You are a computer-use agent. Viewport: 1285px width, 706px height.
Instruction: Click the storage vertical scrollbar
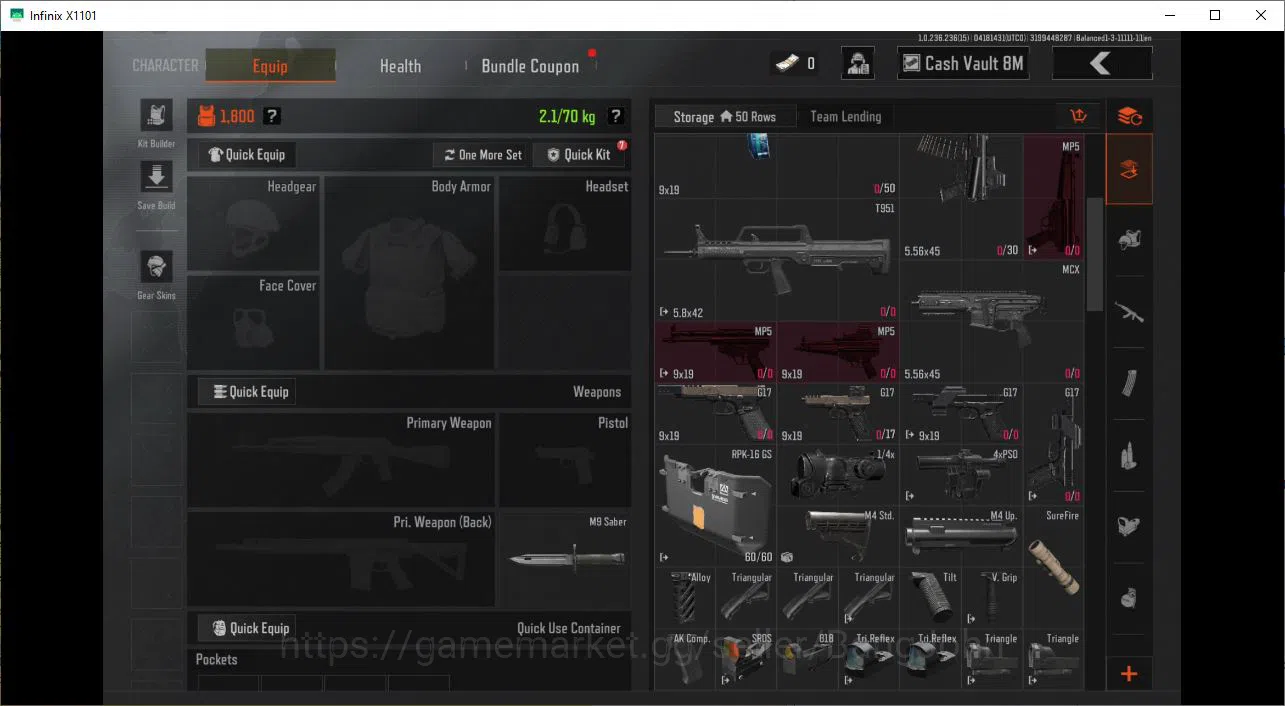point(1094,253)
